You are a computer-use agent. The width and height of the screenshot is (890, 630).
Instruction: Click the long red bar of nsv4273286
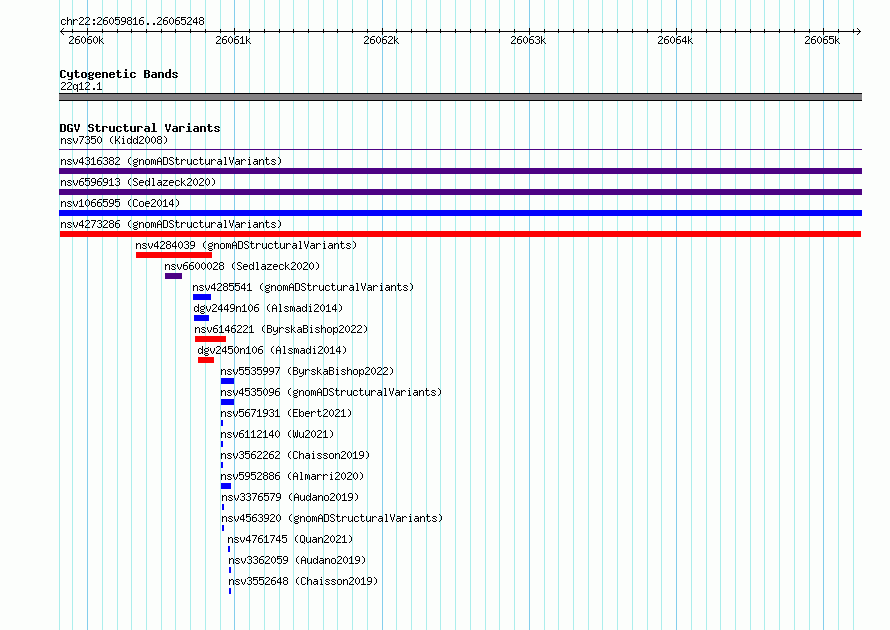[x=460, y=234]
